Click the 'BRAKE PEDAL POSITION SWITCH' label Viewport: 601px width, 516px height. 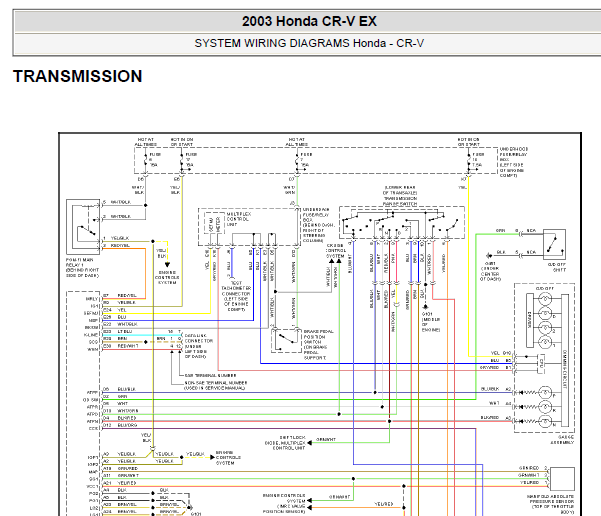(x=318, y=344)
